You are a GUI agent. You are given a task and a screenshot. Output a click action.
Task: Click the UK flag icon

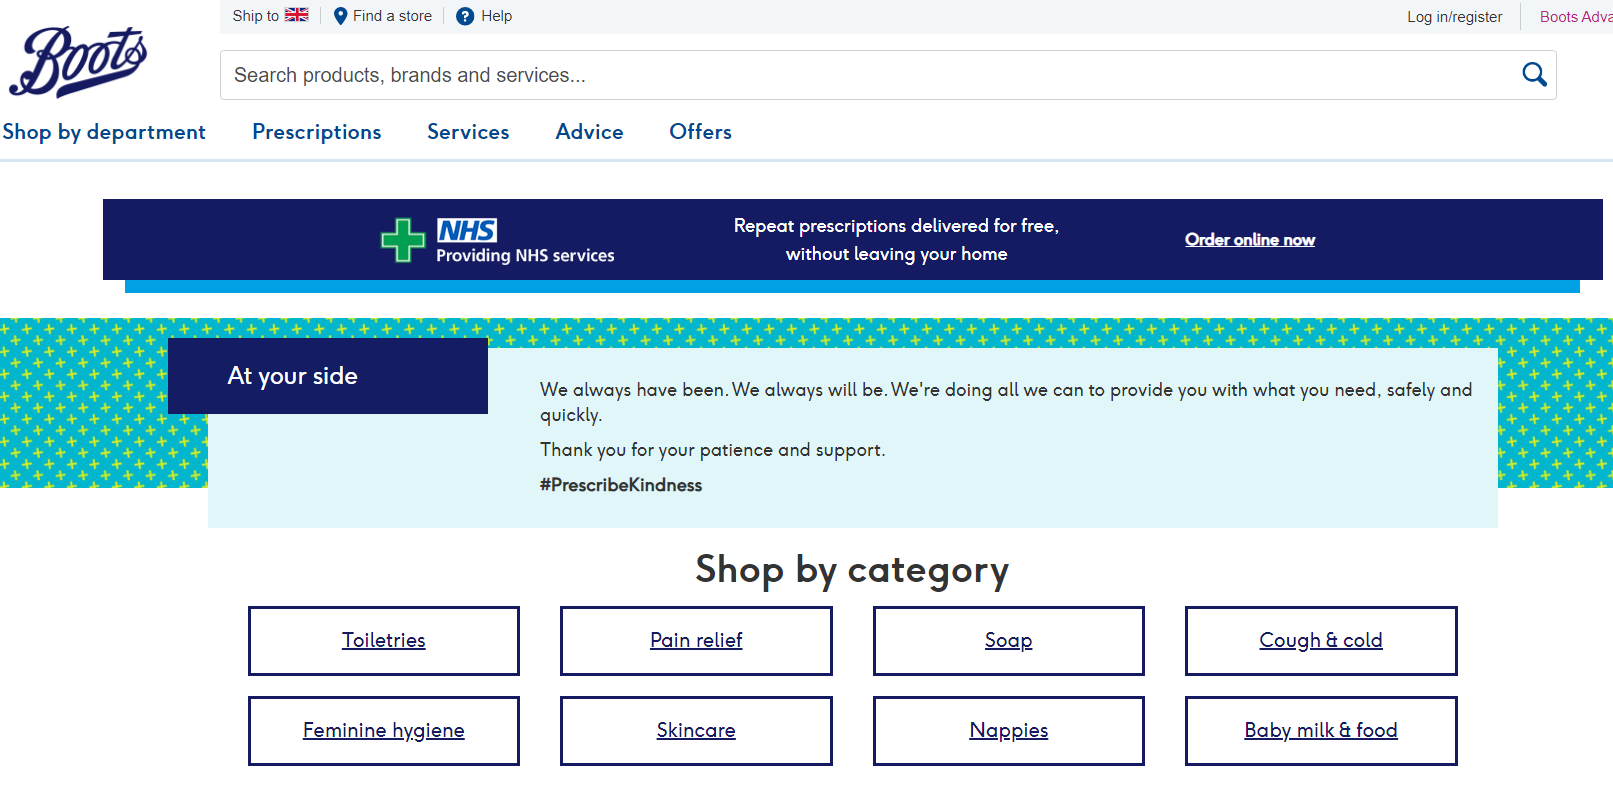pyautogui.click(x=296, y=15)
